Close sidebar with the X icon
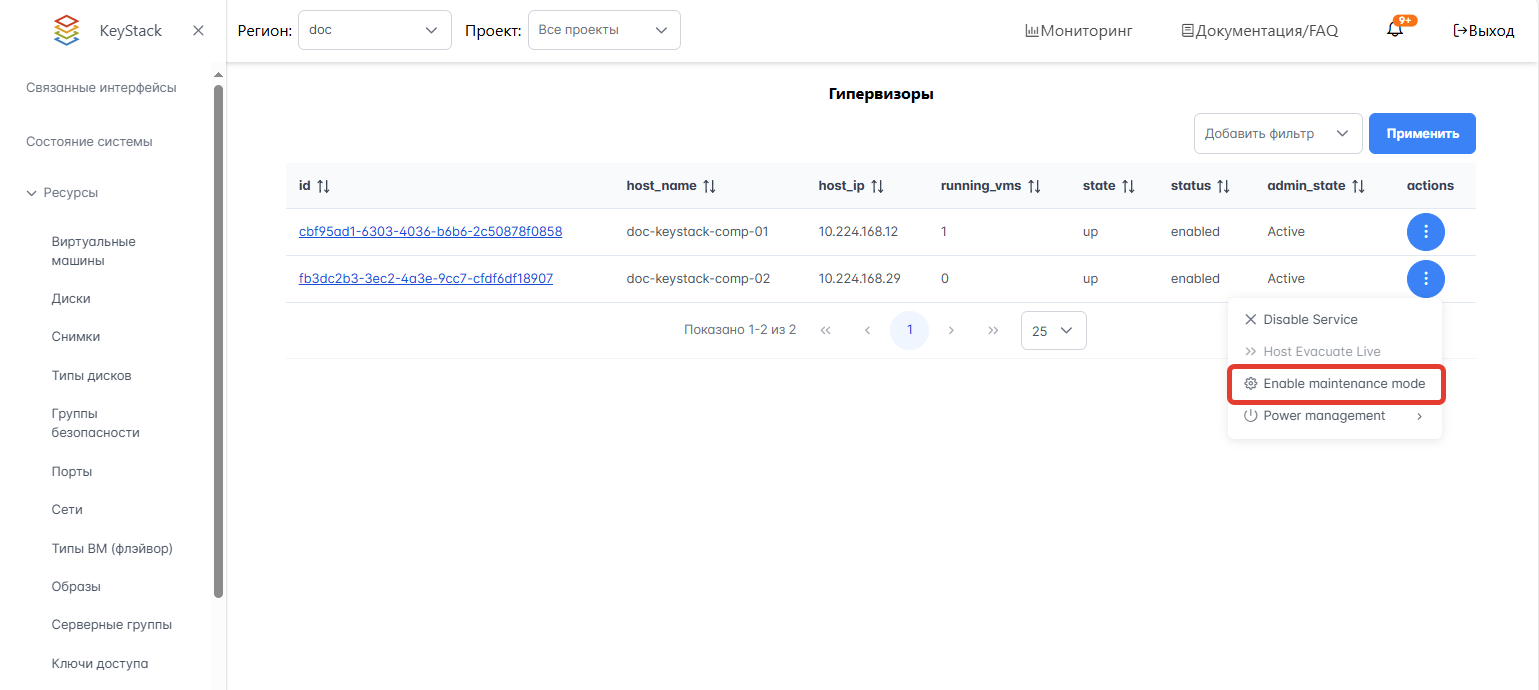 click(198, 30)
